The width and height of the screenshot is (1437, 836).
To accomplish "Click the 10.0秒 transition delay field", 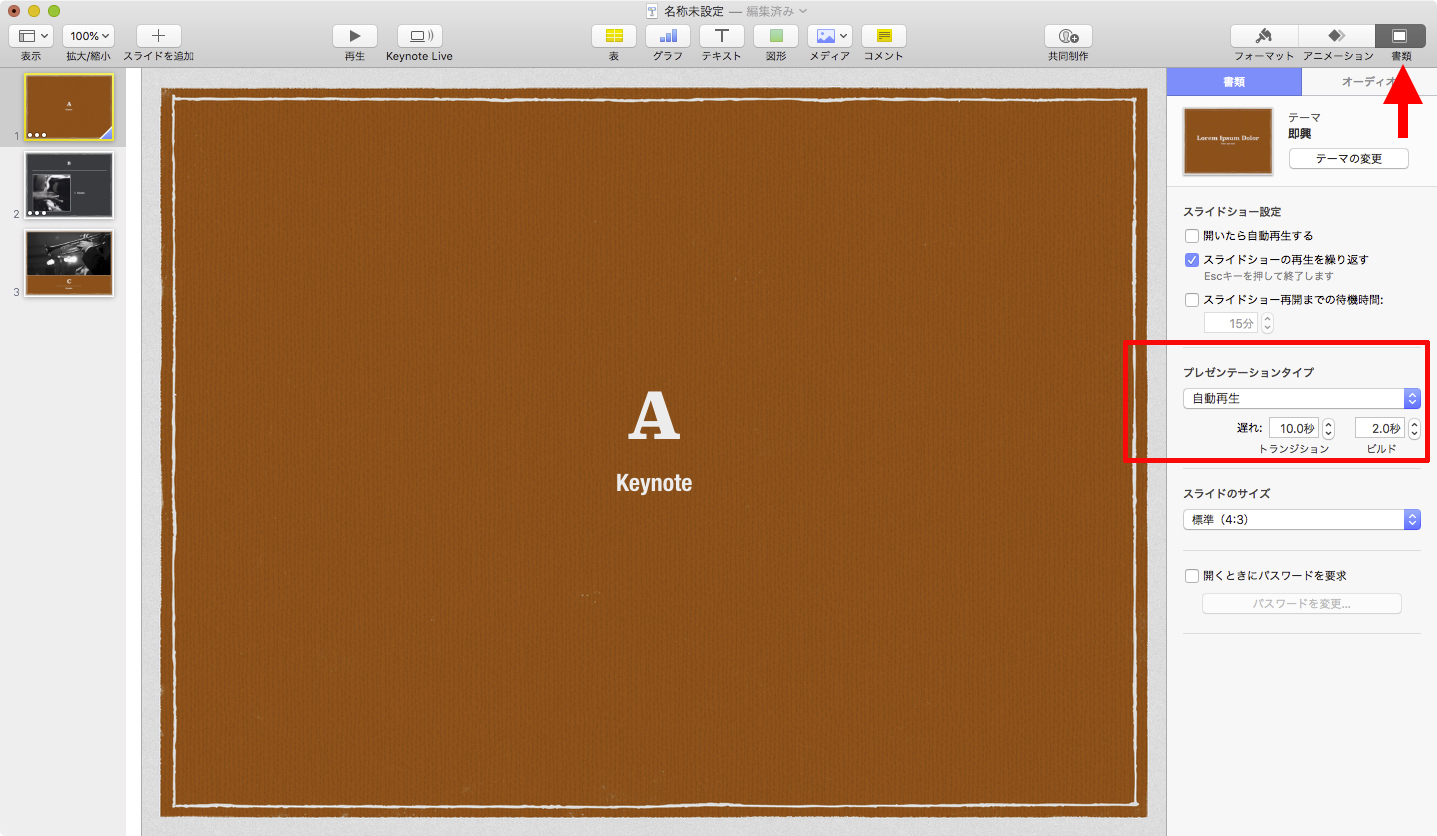I will point(1293,429).
